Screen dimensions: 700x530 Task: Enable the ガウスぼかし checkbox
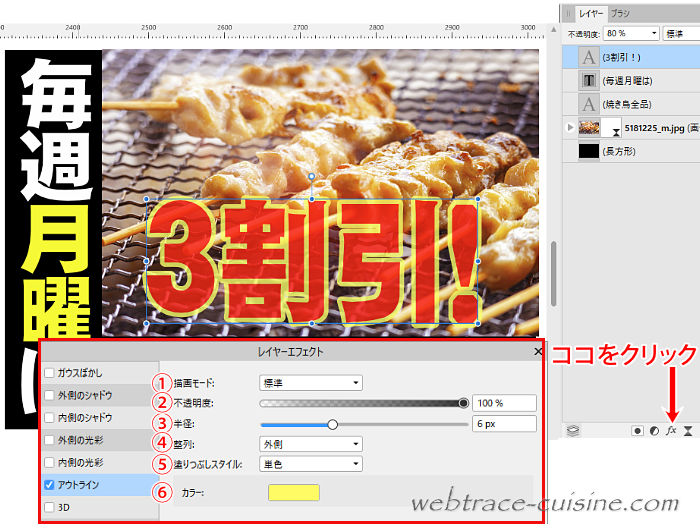[x=50, y=373]
